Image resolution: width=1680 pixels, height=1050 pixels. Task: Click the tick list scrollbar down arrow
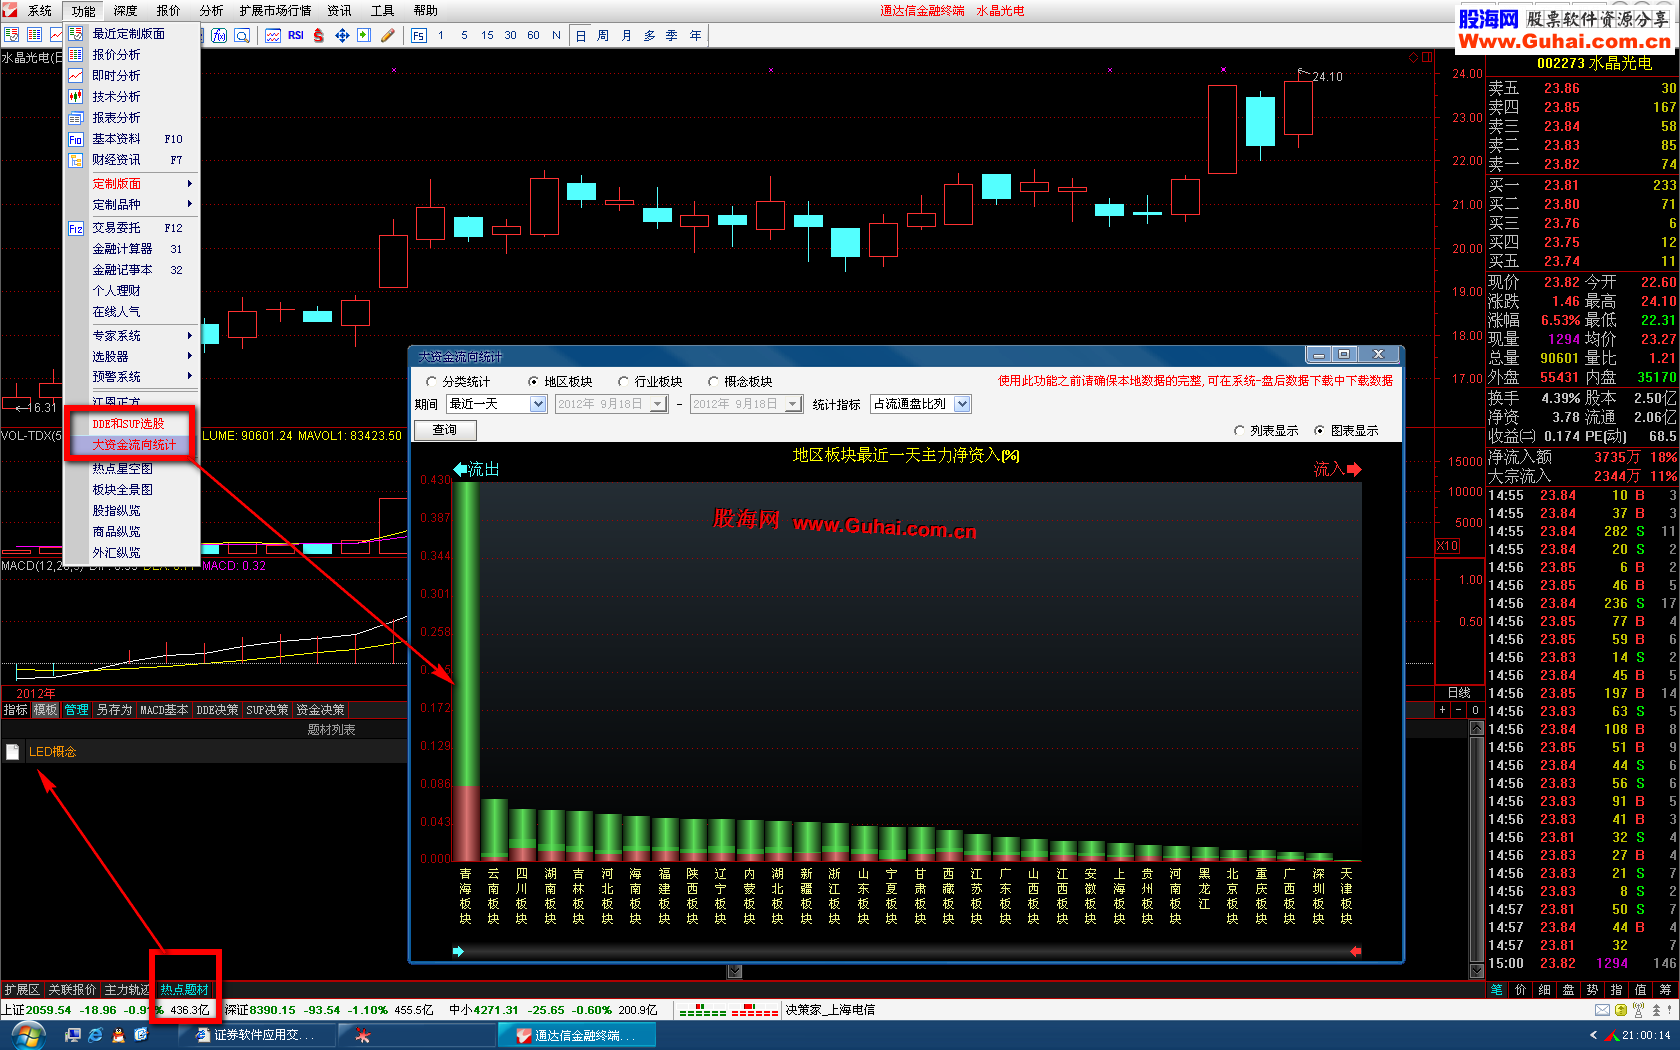tap(1476, 971)
